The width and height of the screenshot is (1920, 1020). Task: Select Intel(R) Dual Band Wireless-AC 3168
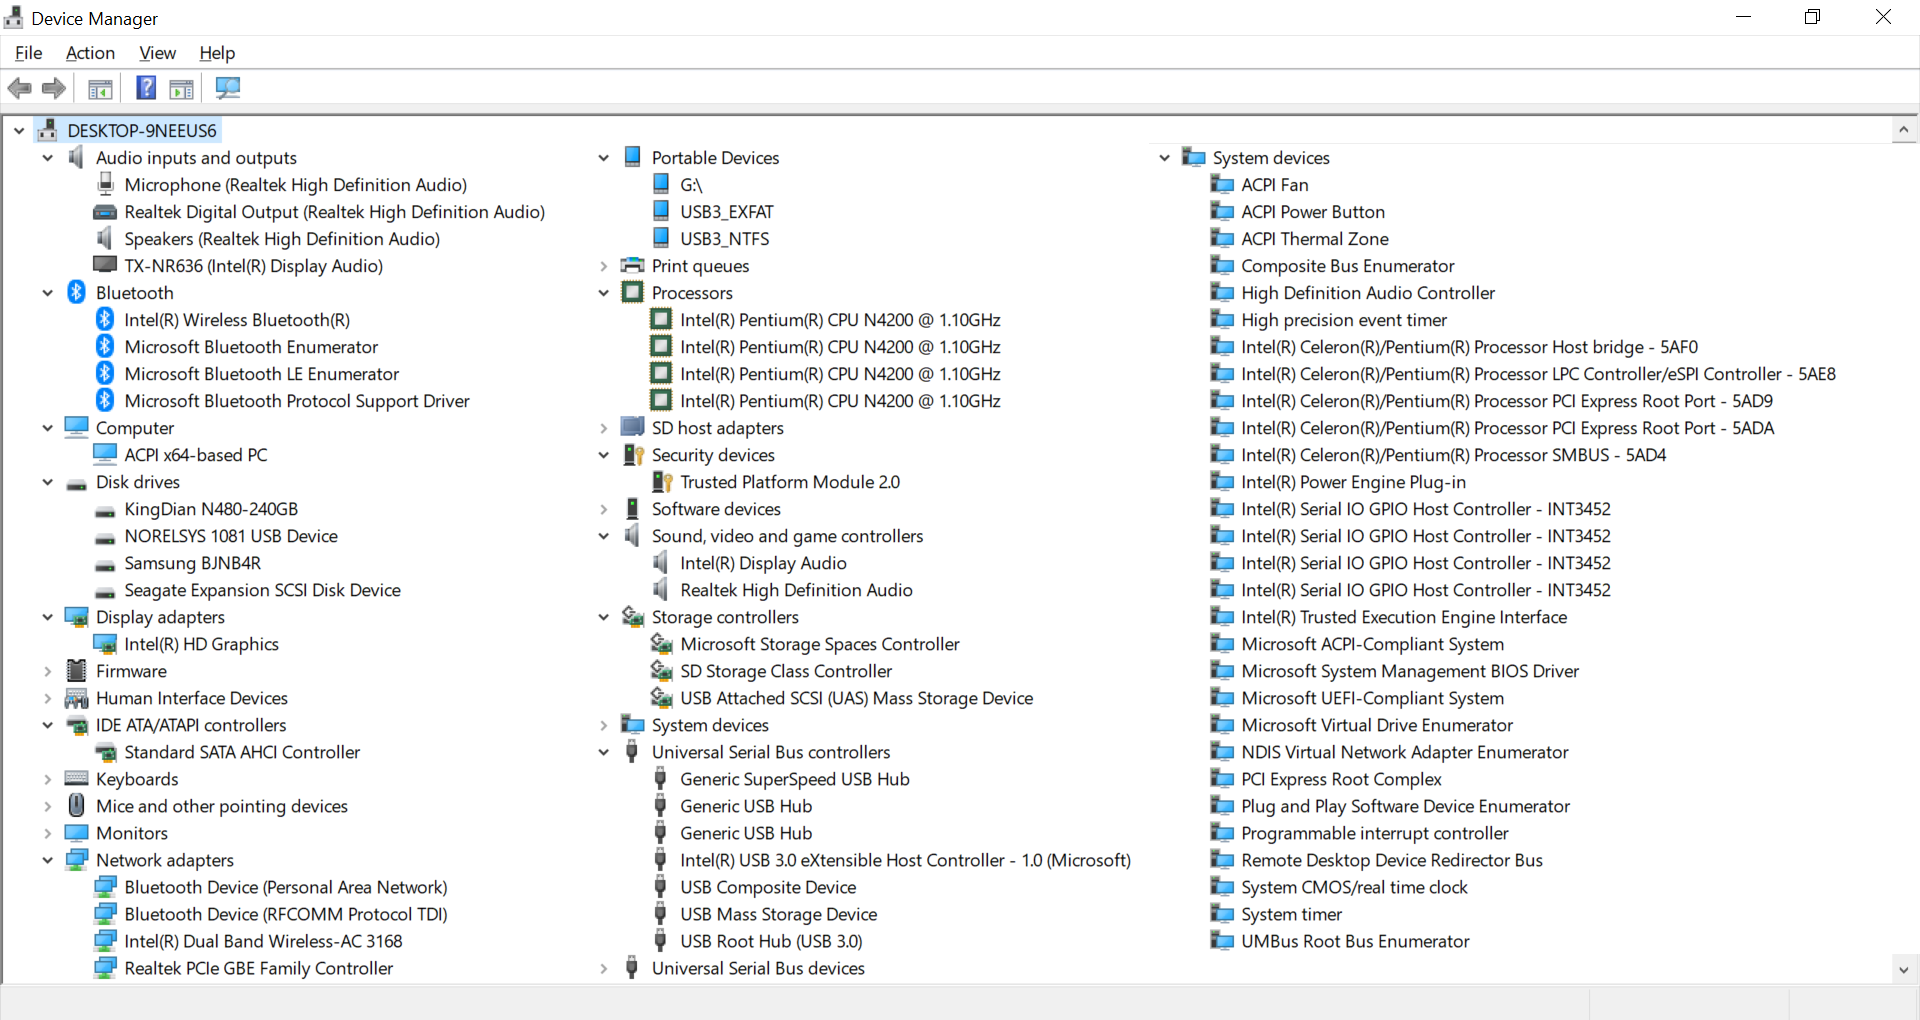(263, 941)
